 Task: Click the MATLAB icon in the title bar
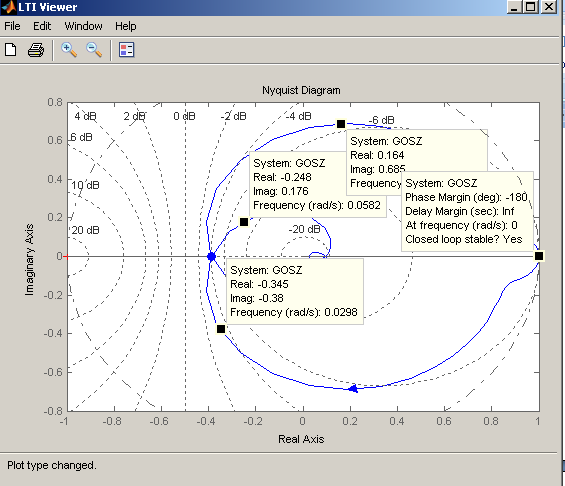pyautogui.click(x=8, y=7)
